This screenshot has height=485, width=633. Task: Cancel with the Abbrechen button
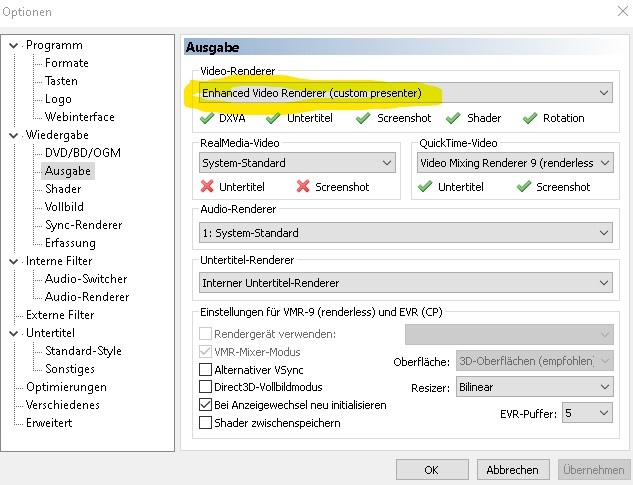pos(513,470)
